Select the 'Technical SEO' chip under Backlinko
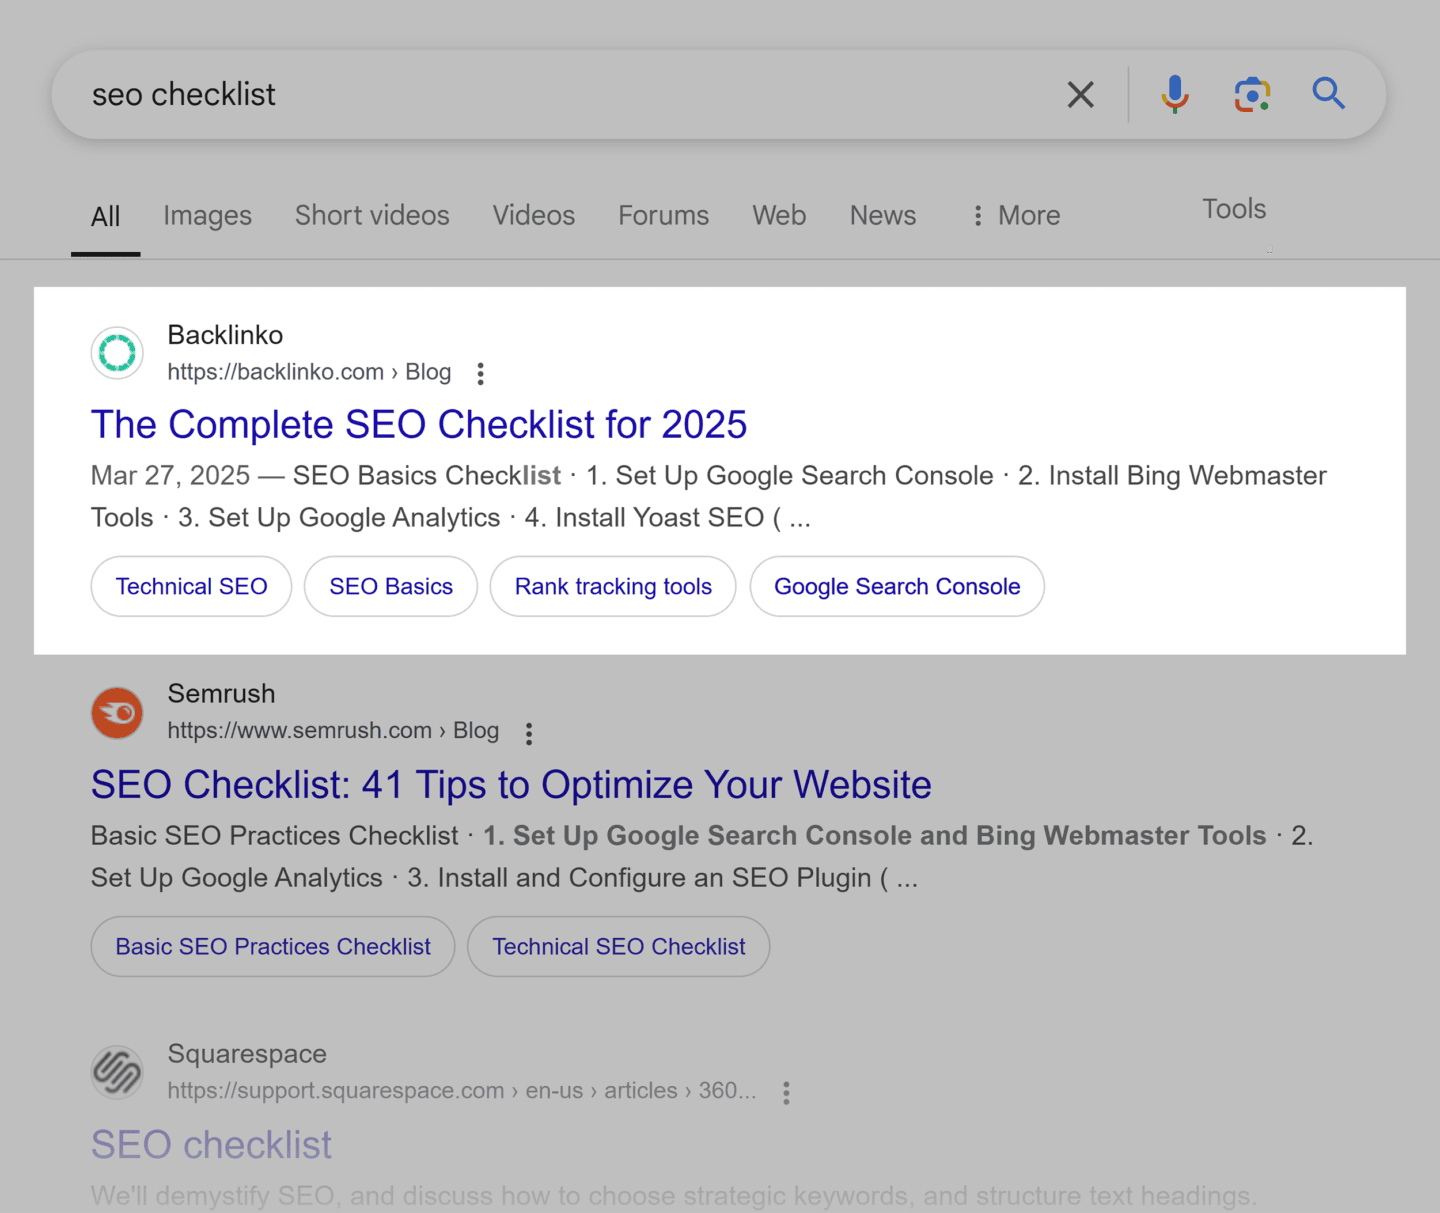 [x=191, y=586]
